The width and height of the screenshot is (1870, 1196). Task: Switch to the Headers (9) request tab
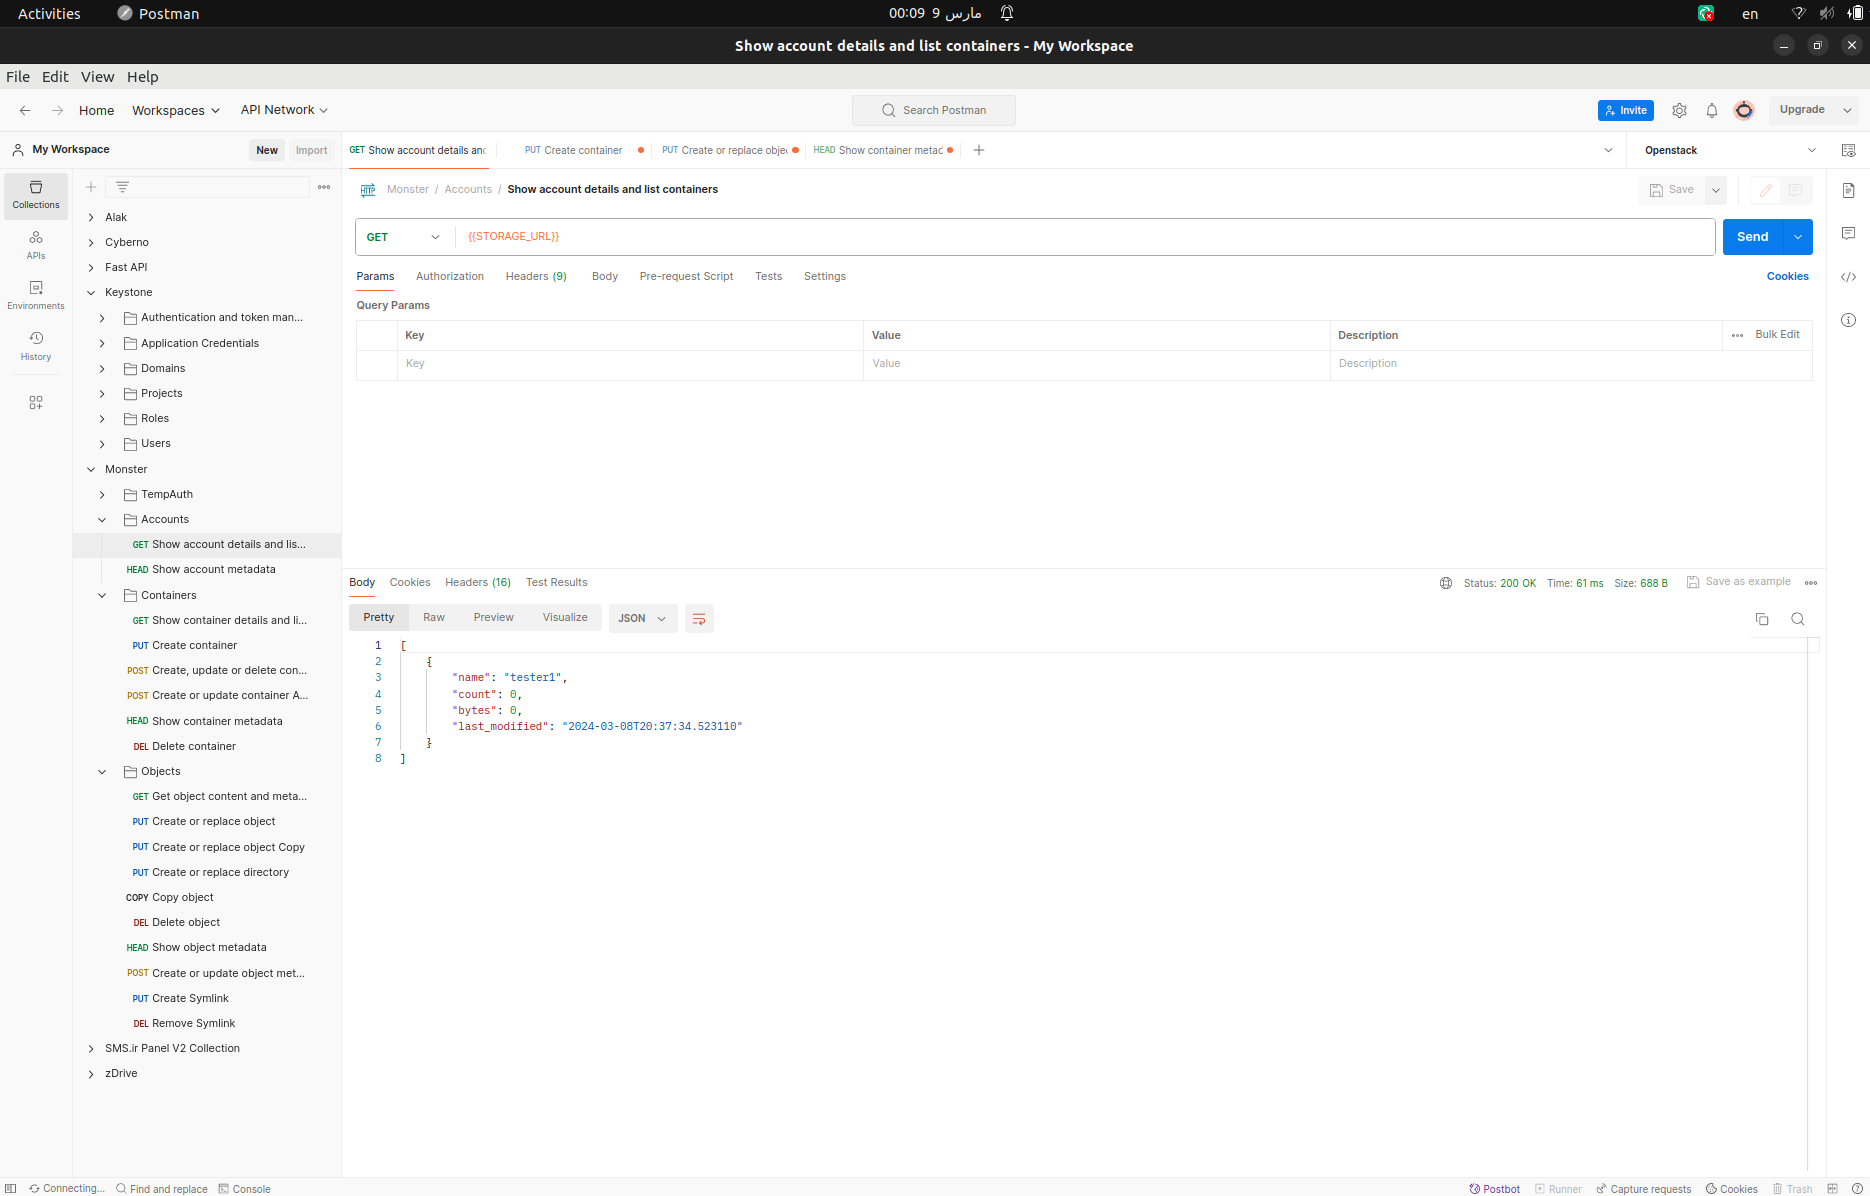(x=536, y=276)
